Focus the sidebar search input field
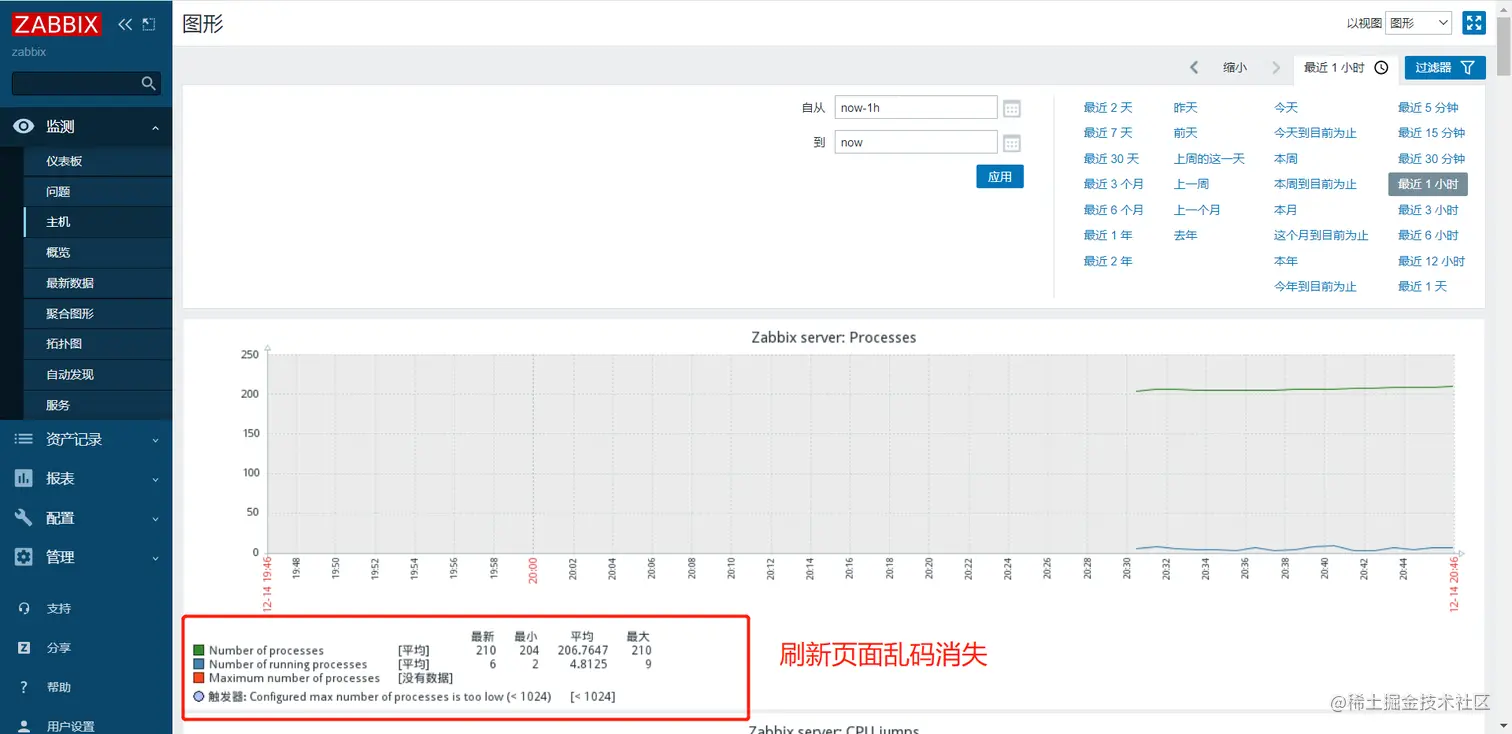Viewport: 1512px width, 734px height. coord(76,83)
